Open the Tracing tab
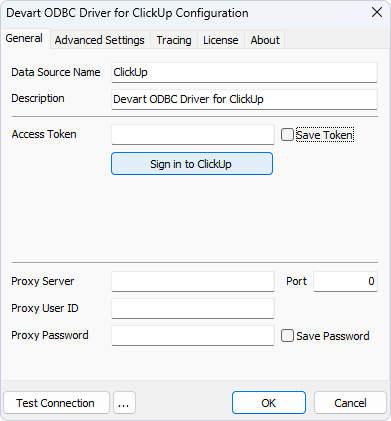Screen dimensions: 391x421 174,40
